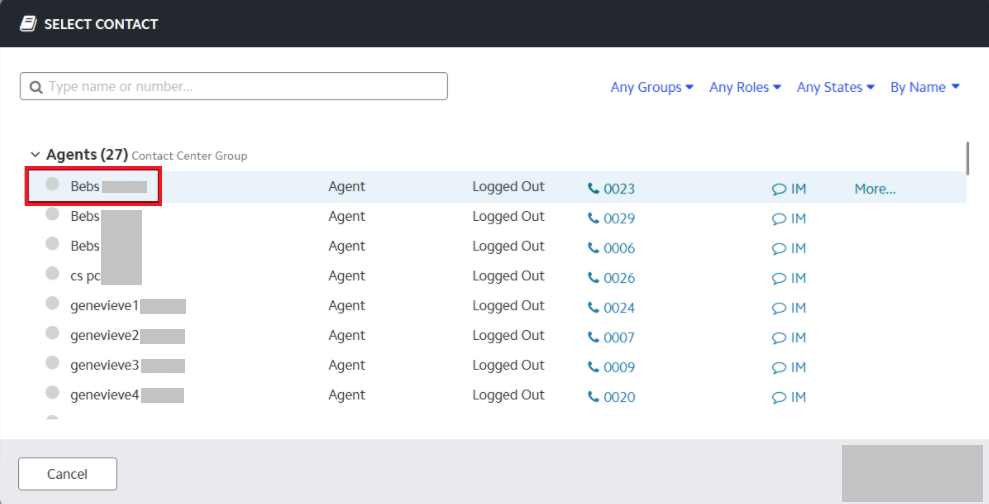Click the phone icon for extension 0020
Image resolution: width=989 pixels, height=504 pixels.
tap(593, 396)
